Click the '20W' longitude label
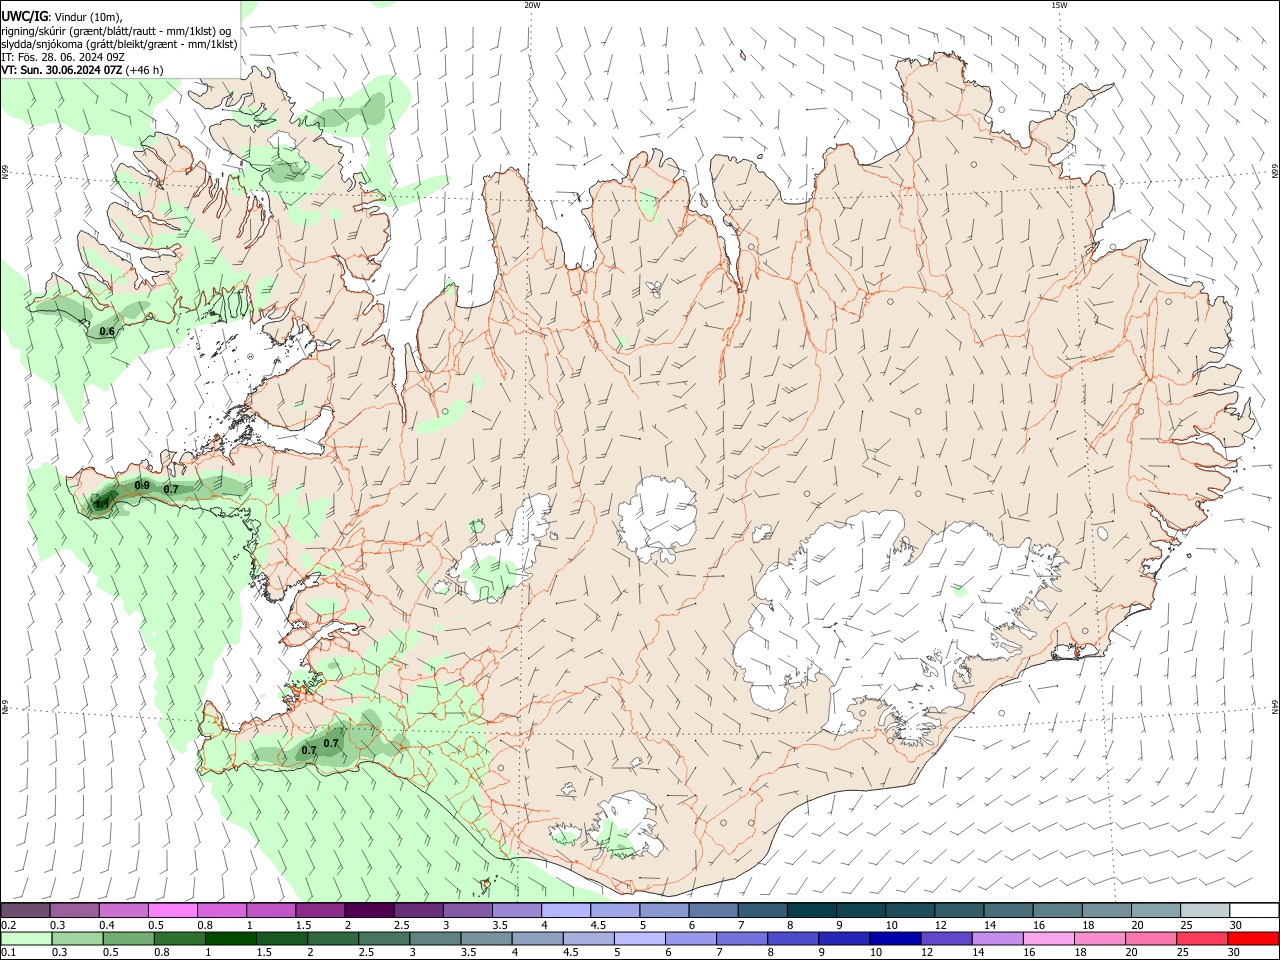1280x960 pixels. click(x=532, y=5)
